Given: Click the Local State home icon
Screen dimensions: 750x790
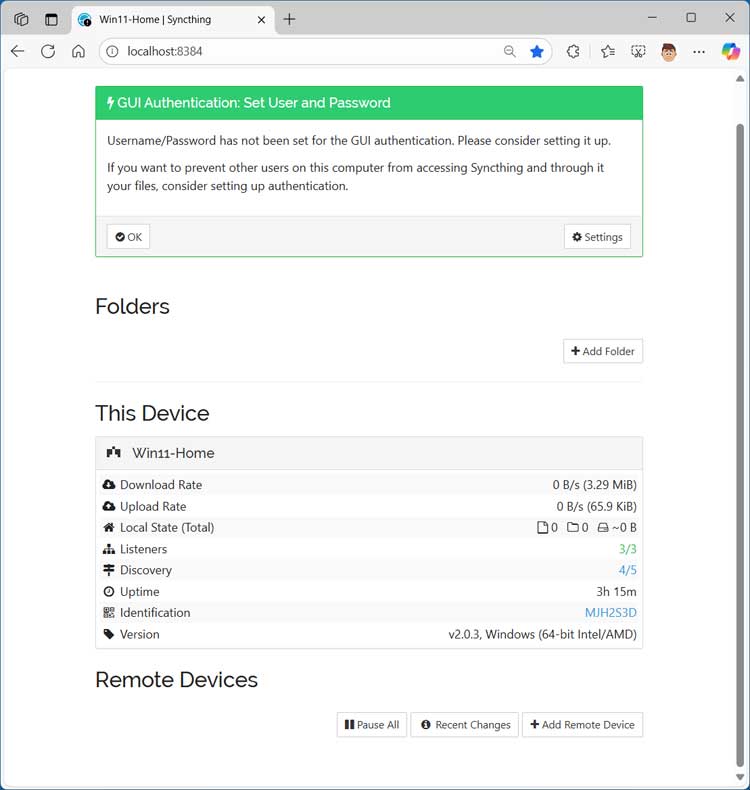Looking at the screenshot, I should click(x=109, y=528).
